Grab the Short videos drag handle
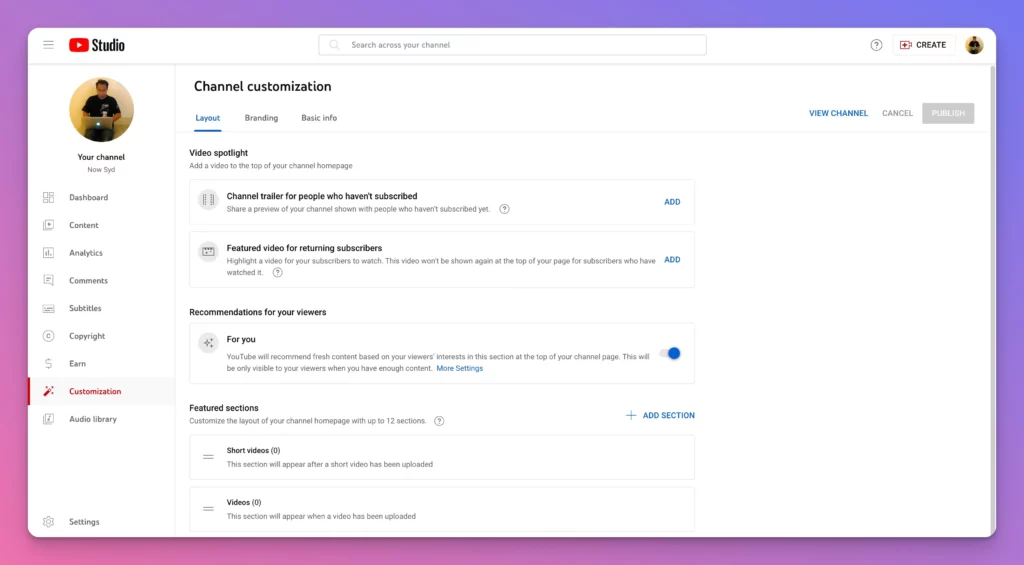1024x565 pixels. point(208,457)
